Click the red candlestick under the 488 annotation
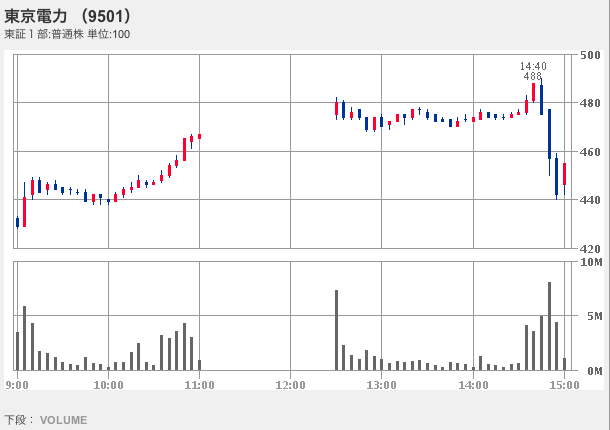Screen dimensions: 610x430 [x=533, y=92]
